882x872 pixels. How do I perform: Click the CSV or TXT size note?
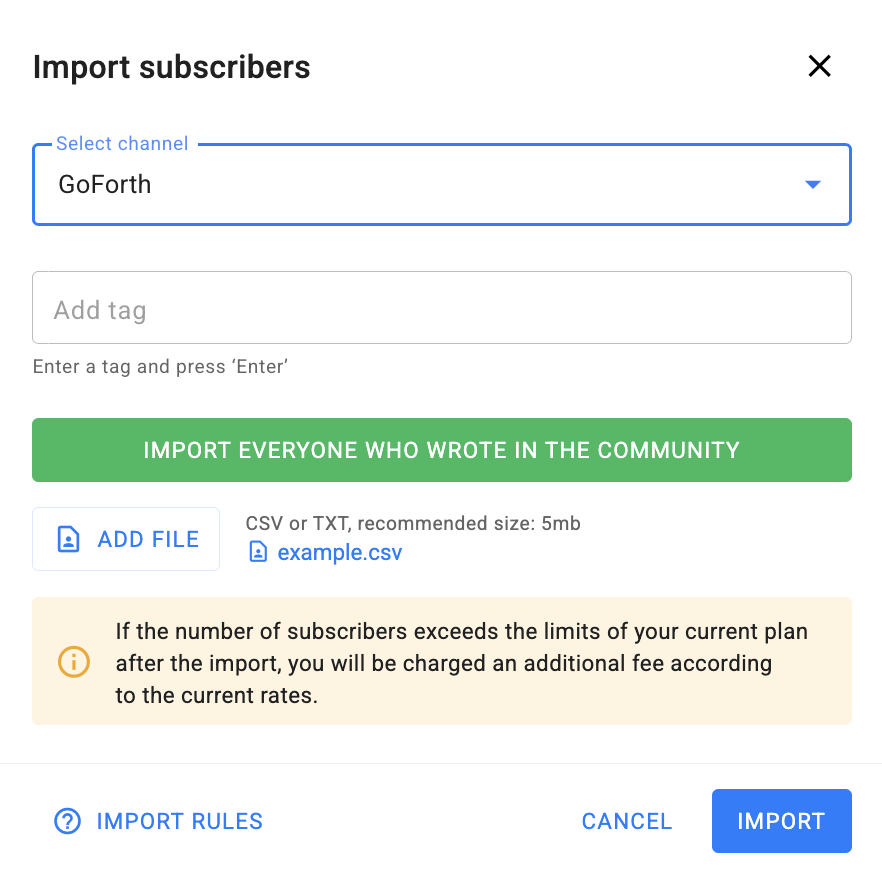412,523
